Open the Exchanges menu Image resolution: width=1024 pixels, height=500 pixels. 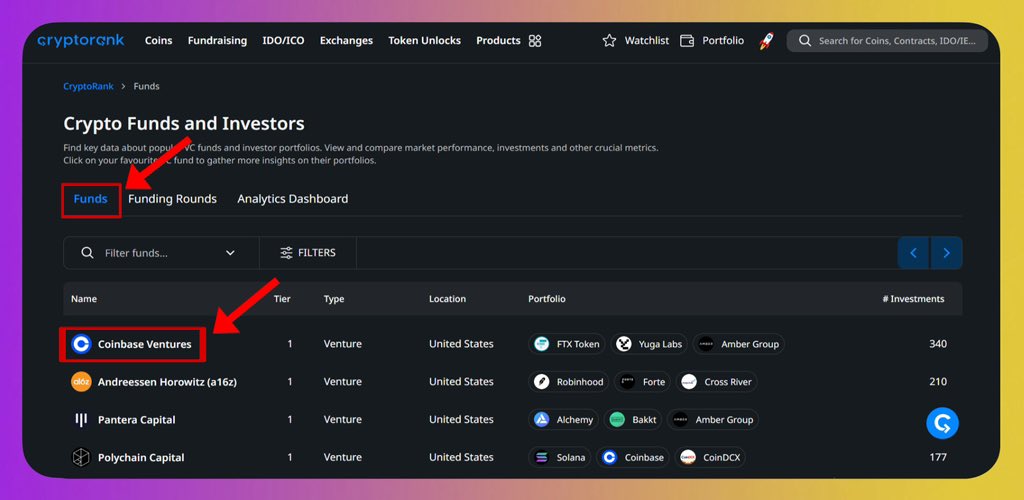click(346, 40)
